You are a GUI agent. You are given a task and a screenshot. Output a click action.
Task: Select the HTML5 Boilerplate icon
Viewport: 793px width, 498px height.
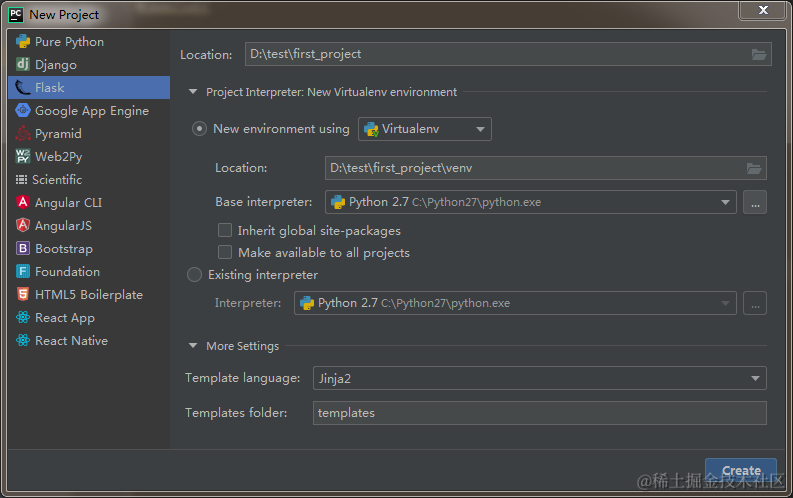tap(23, 294)
